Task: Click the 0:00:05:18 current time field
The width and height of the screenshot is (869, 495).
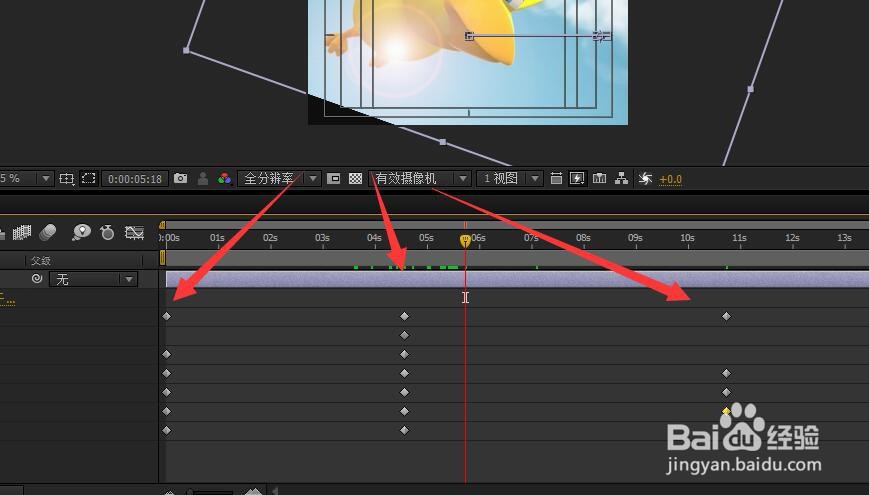Action: click(135, 179)
